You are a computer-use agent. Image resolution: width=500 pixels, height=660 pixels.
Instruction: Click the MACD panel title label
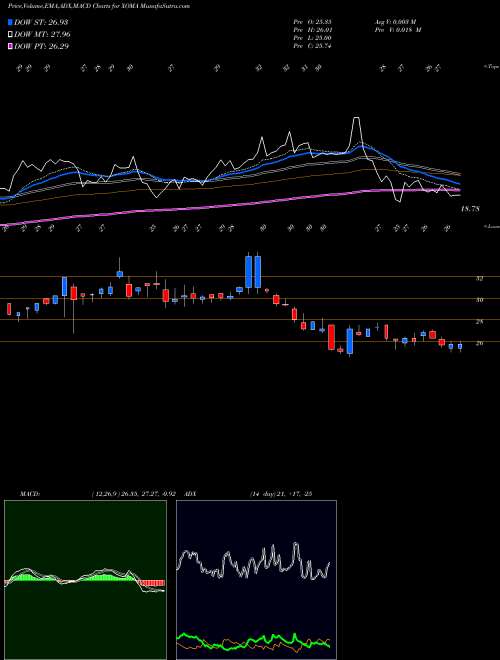pyautogui.click(x=29, y=494)
